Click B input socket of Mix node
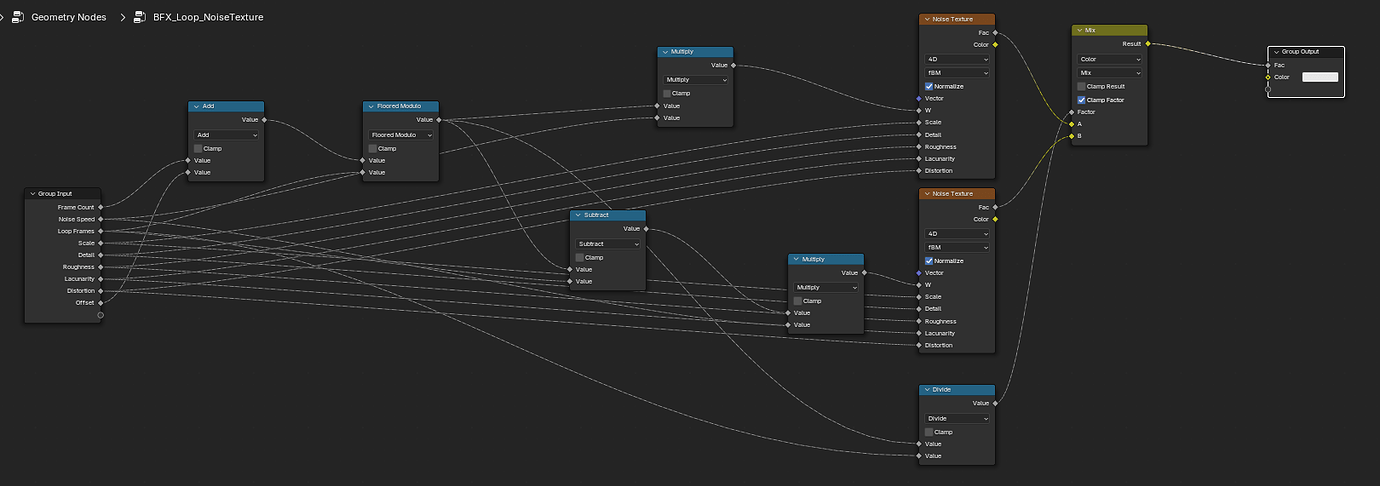Image resolution: width=1380 pixels, height=486 pixels. (x=1071, y=136)
